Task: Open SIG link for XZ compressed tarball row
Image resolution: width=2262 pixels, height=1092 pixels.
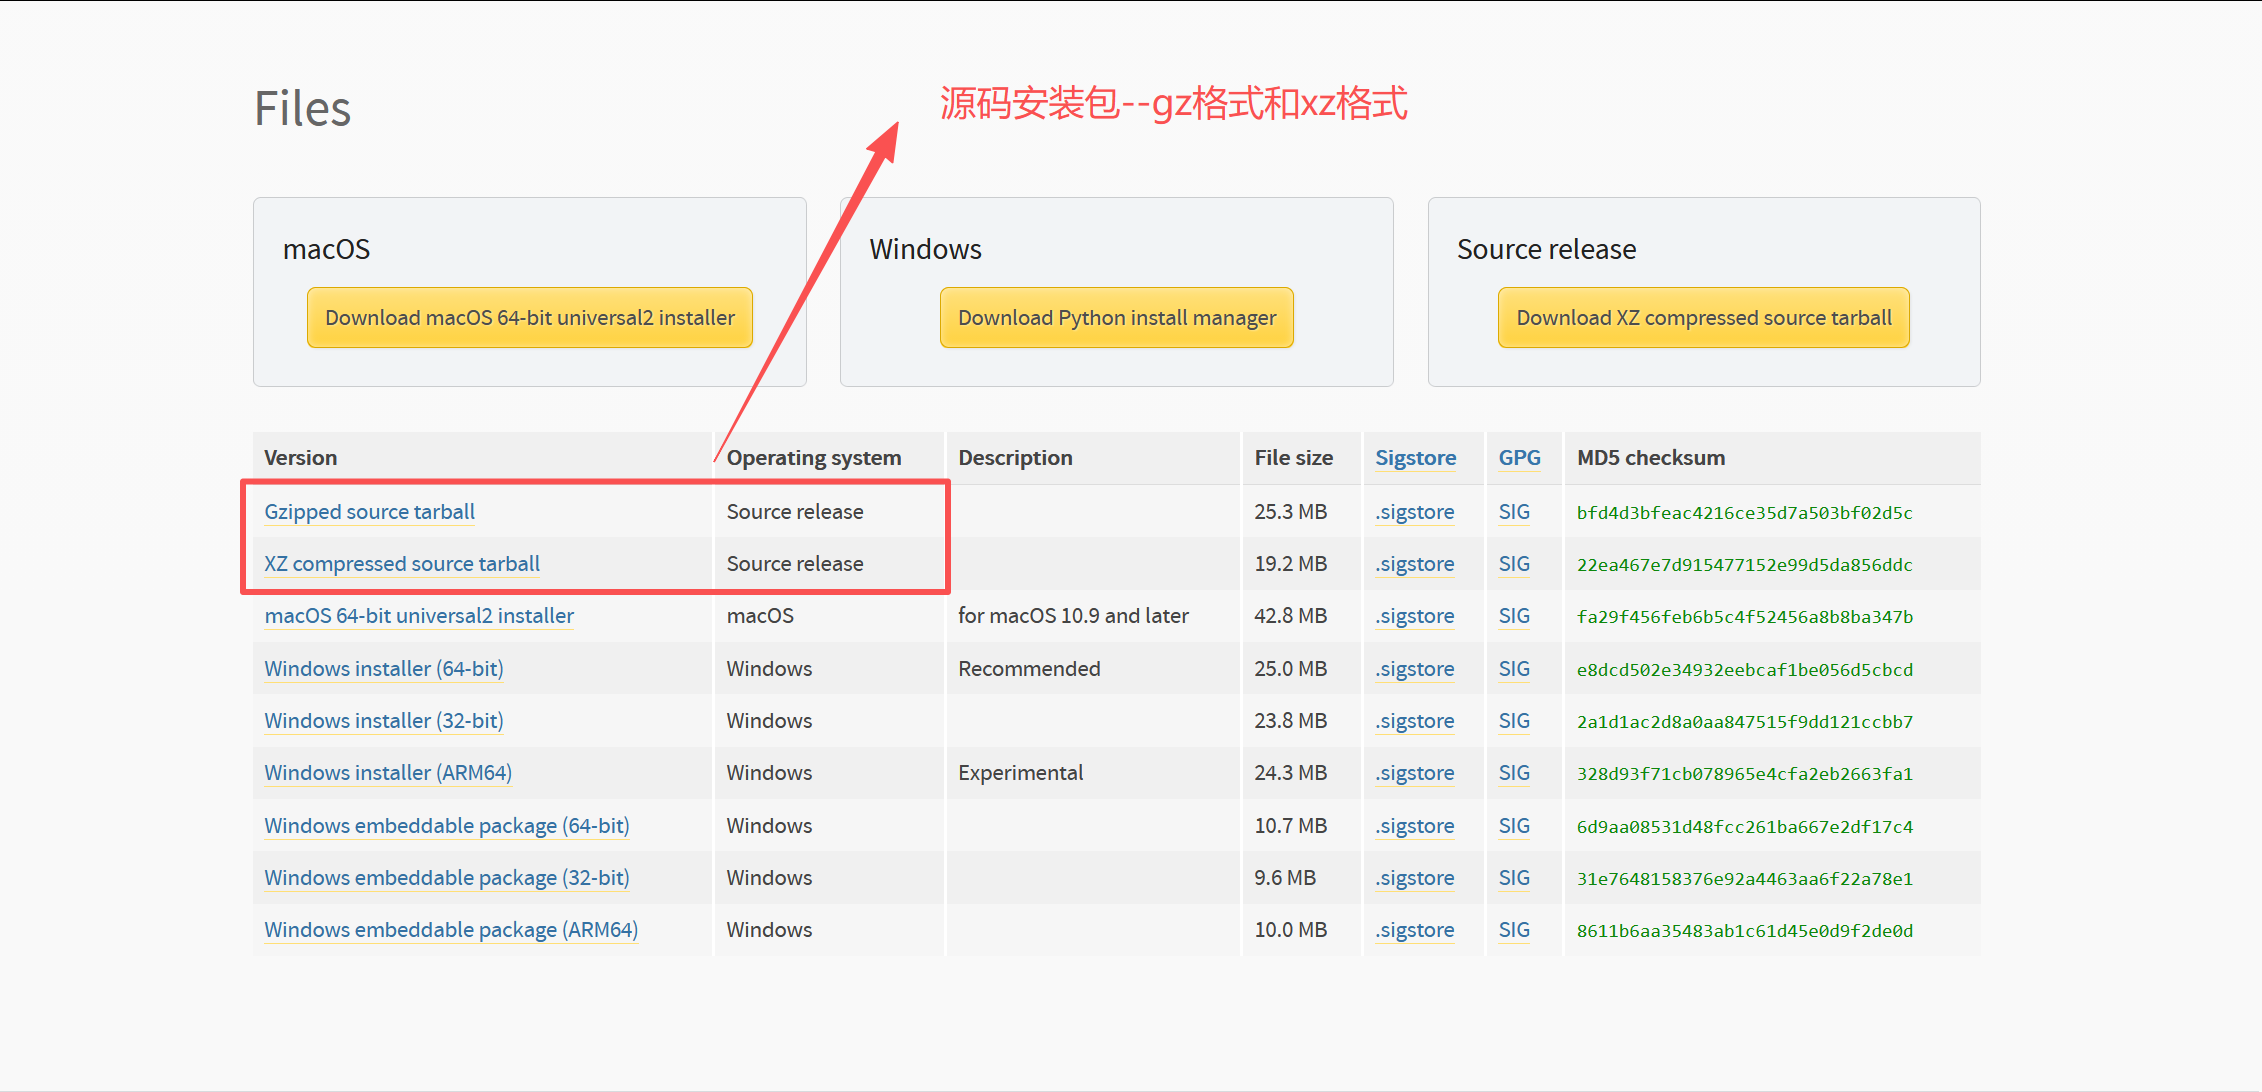Action: [x=1514, y=564]
